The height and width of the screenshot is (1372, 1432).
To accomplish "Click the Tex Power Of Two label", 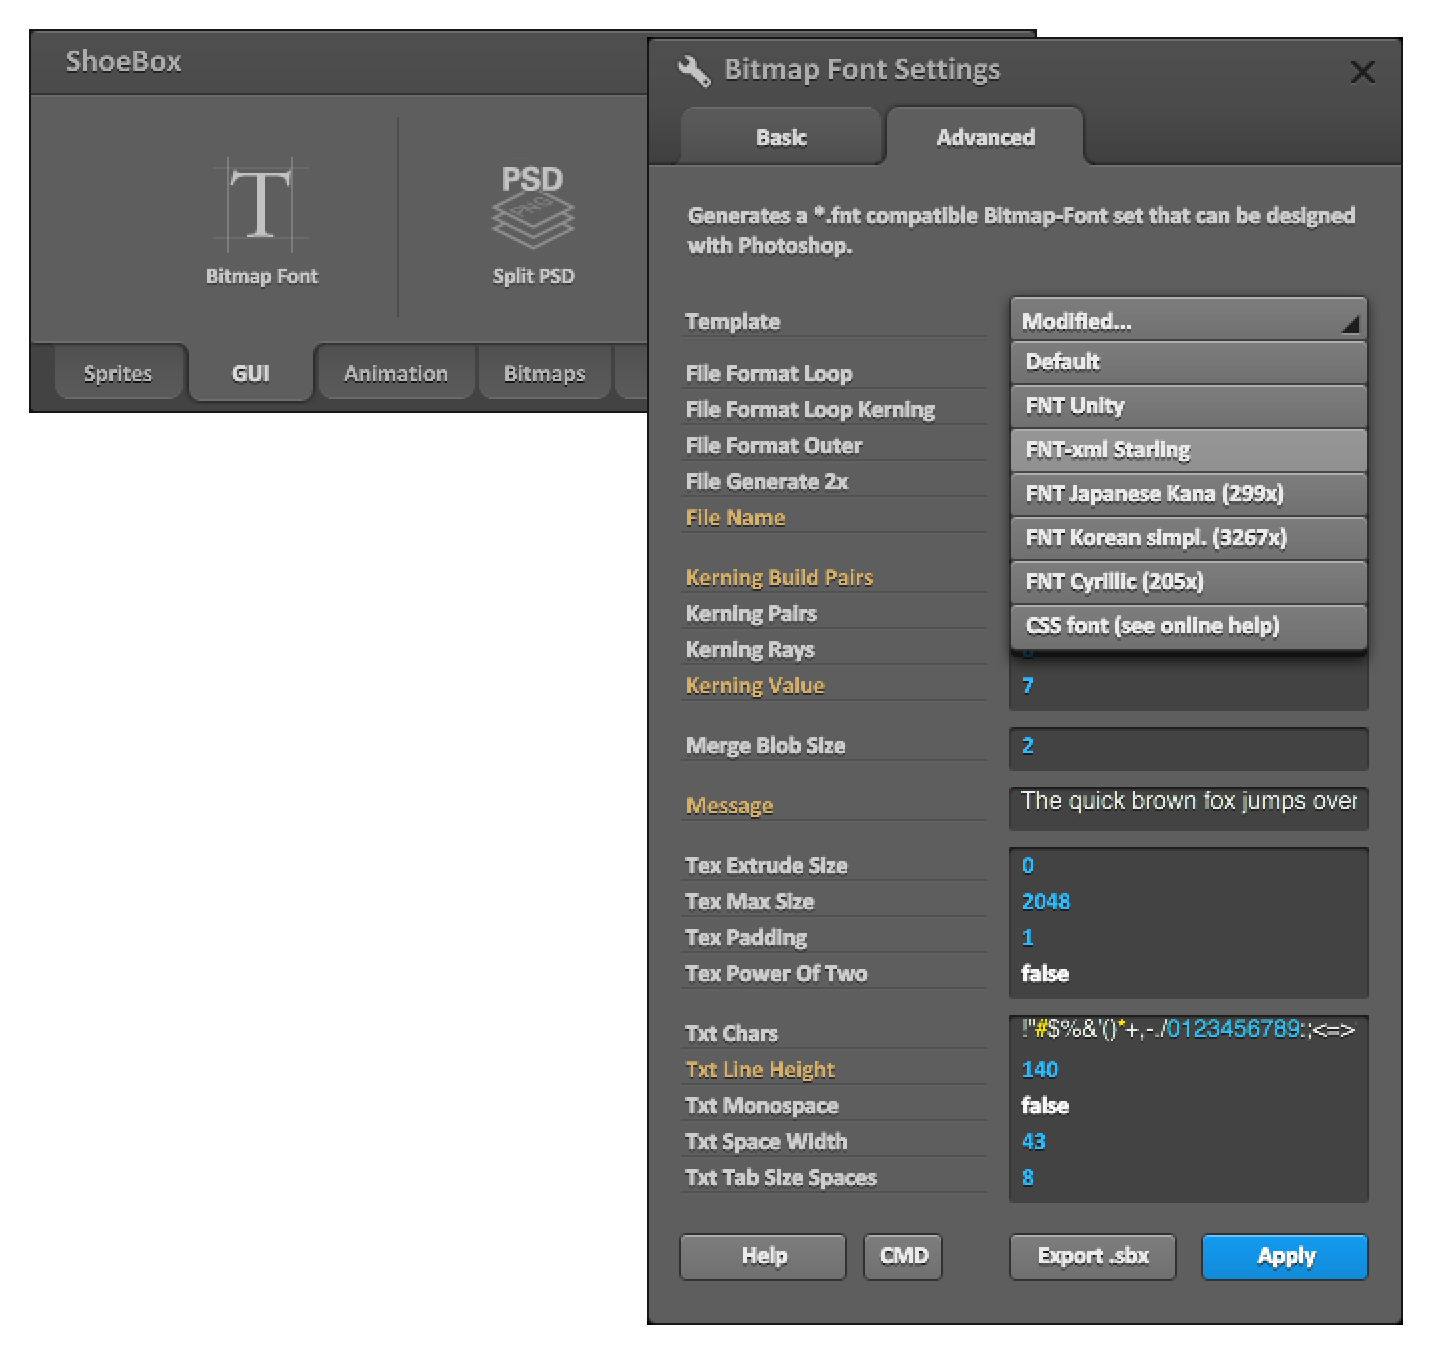I will coord(776,974).
